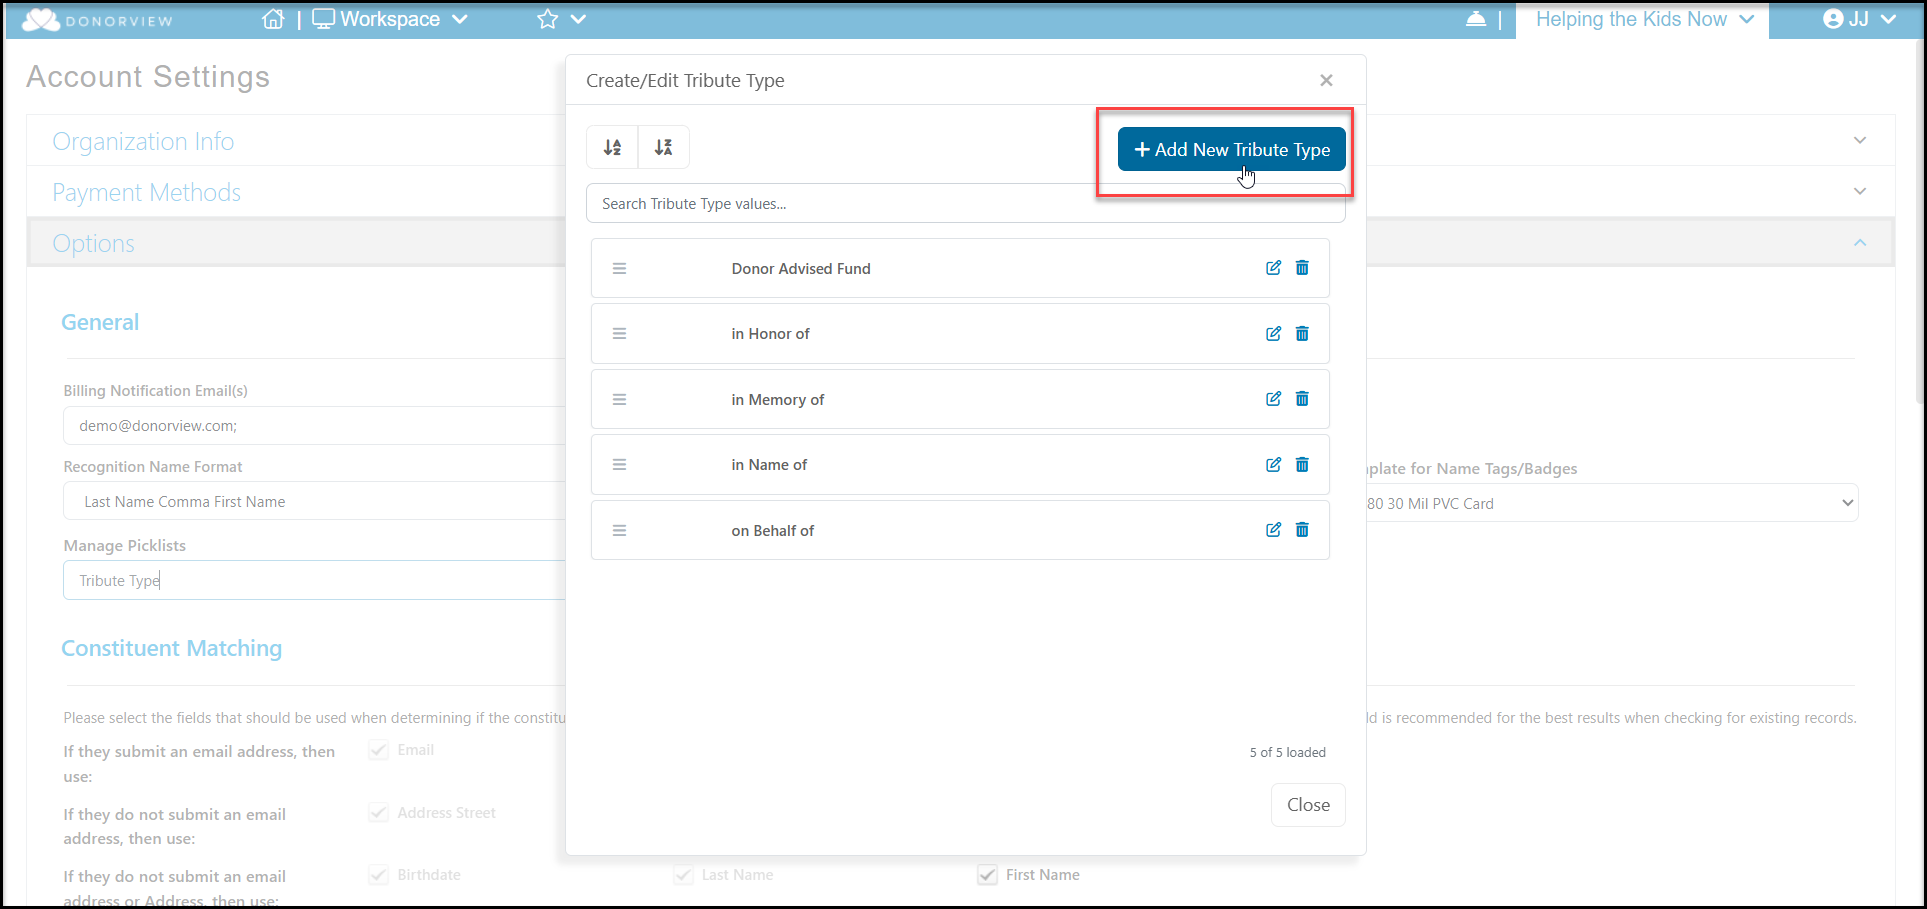Image resolution: width=1927 pixels, height=909 pixels.
Task: Open the Recognition Name Format dropdown
Action: [x=315, y=501]
